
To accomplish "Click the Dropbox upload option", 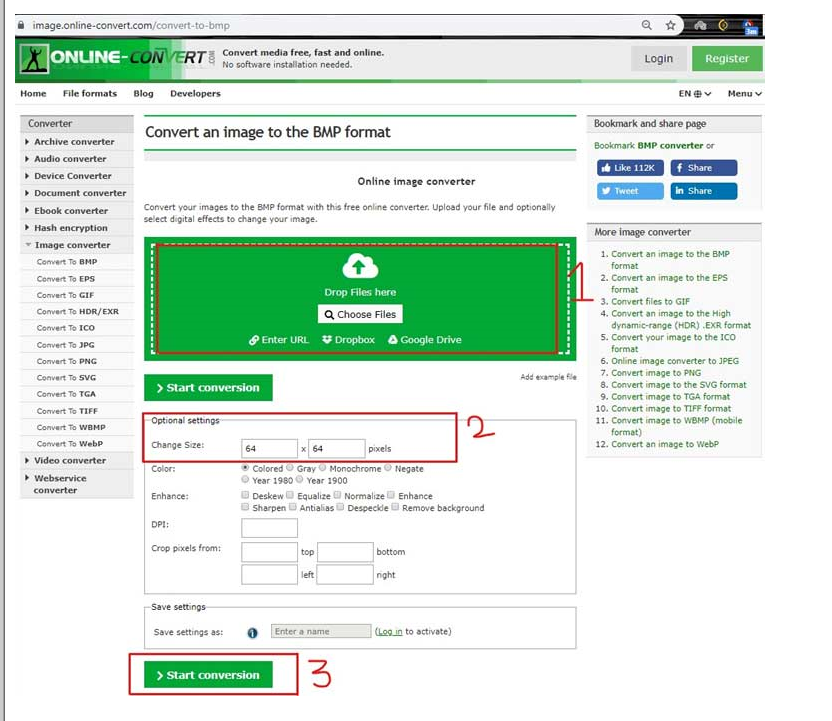I will coord(348,340).
